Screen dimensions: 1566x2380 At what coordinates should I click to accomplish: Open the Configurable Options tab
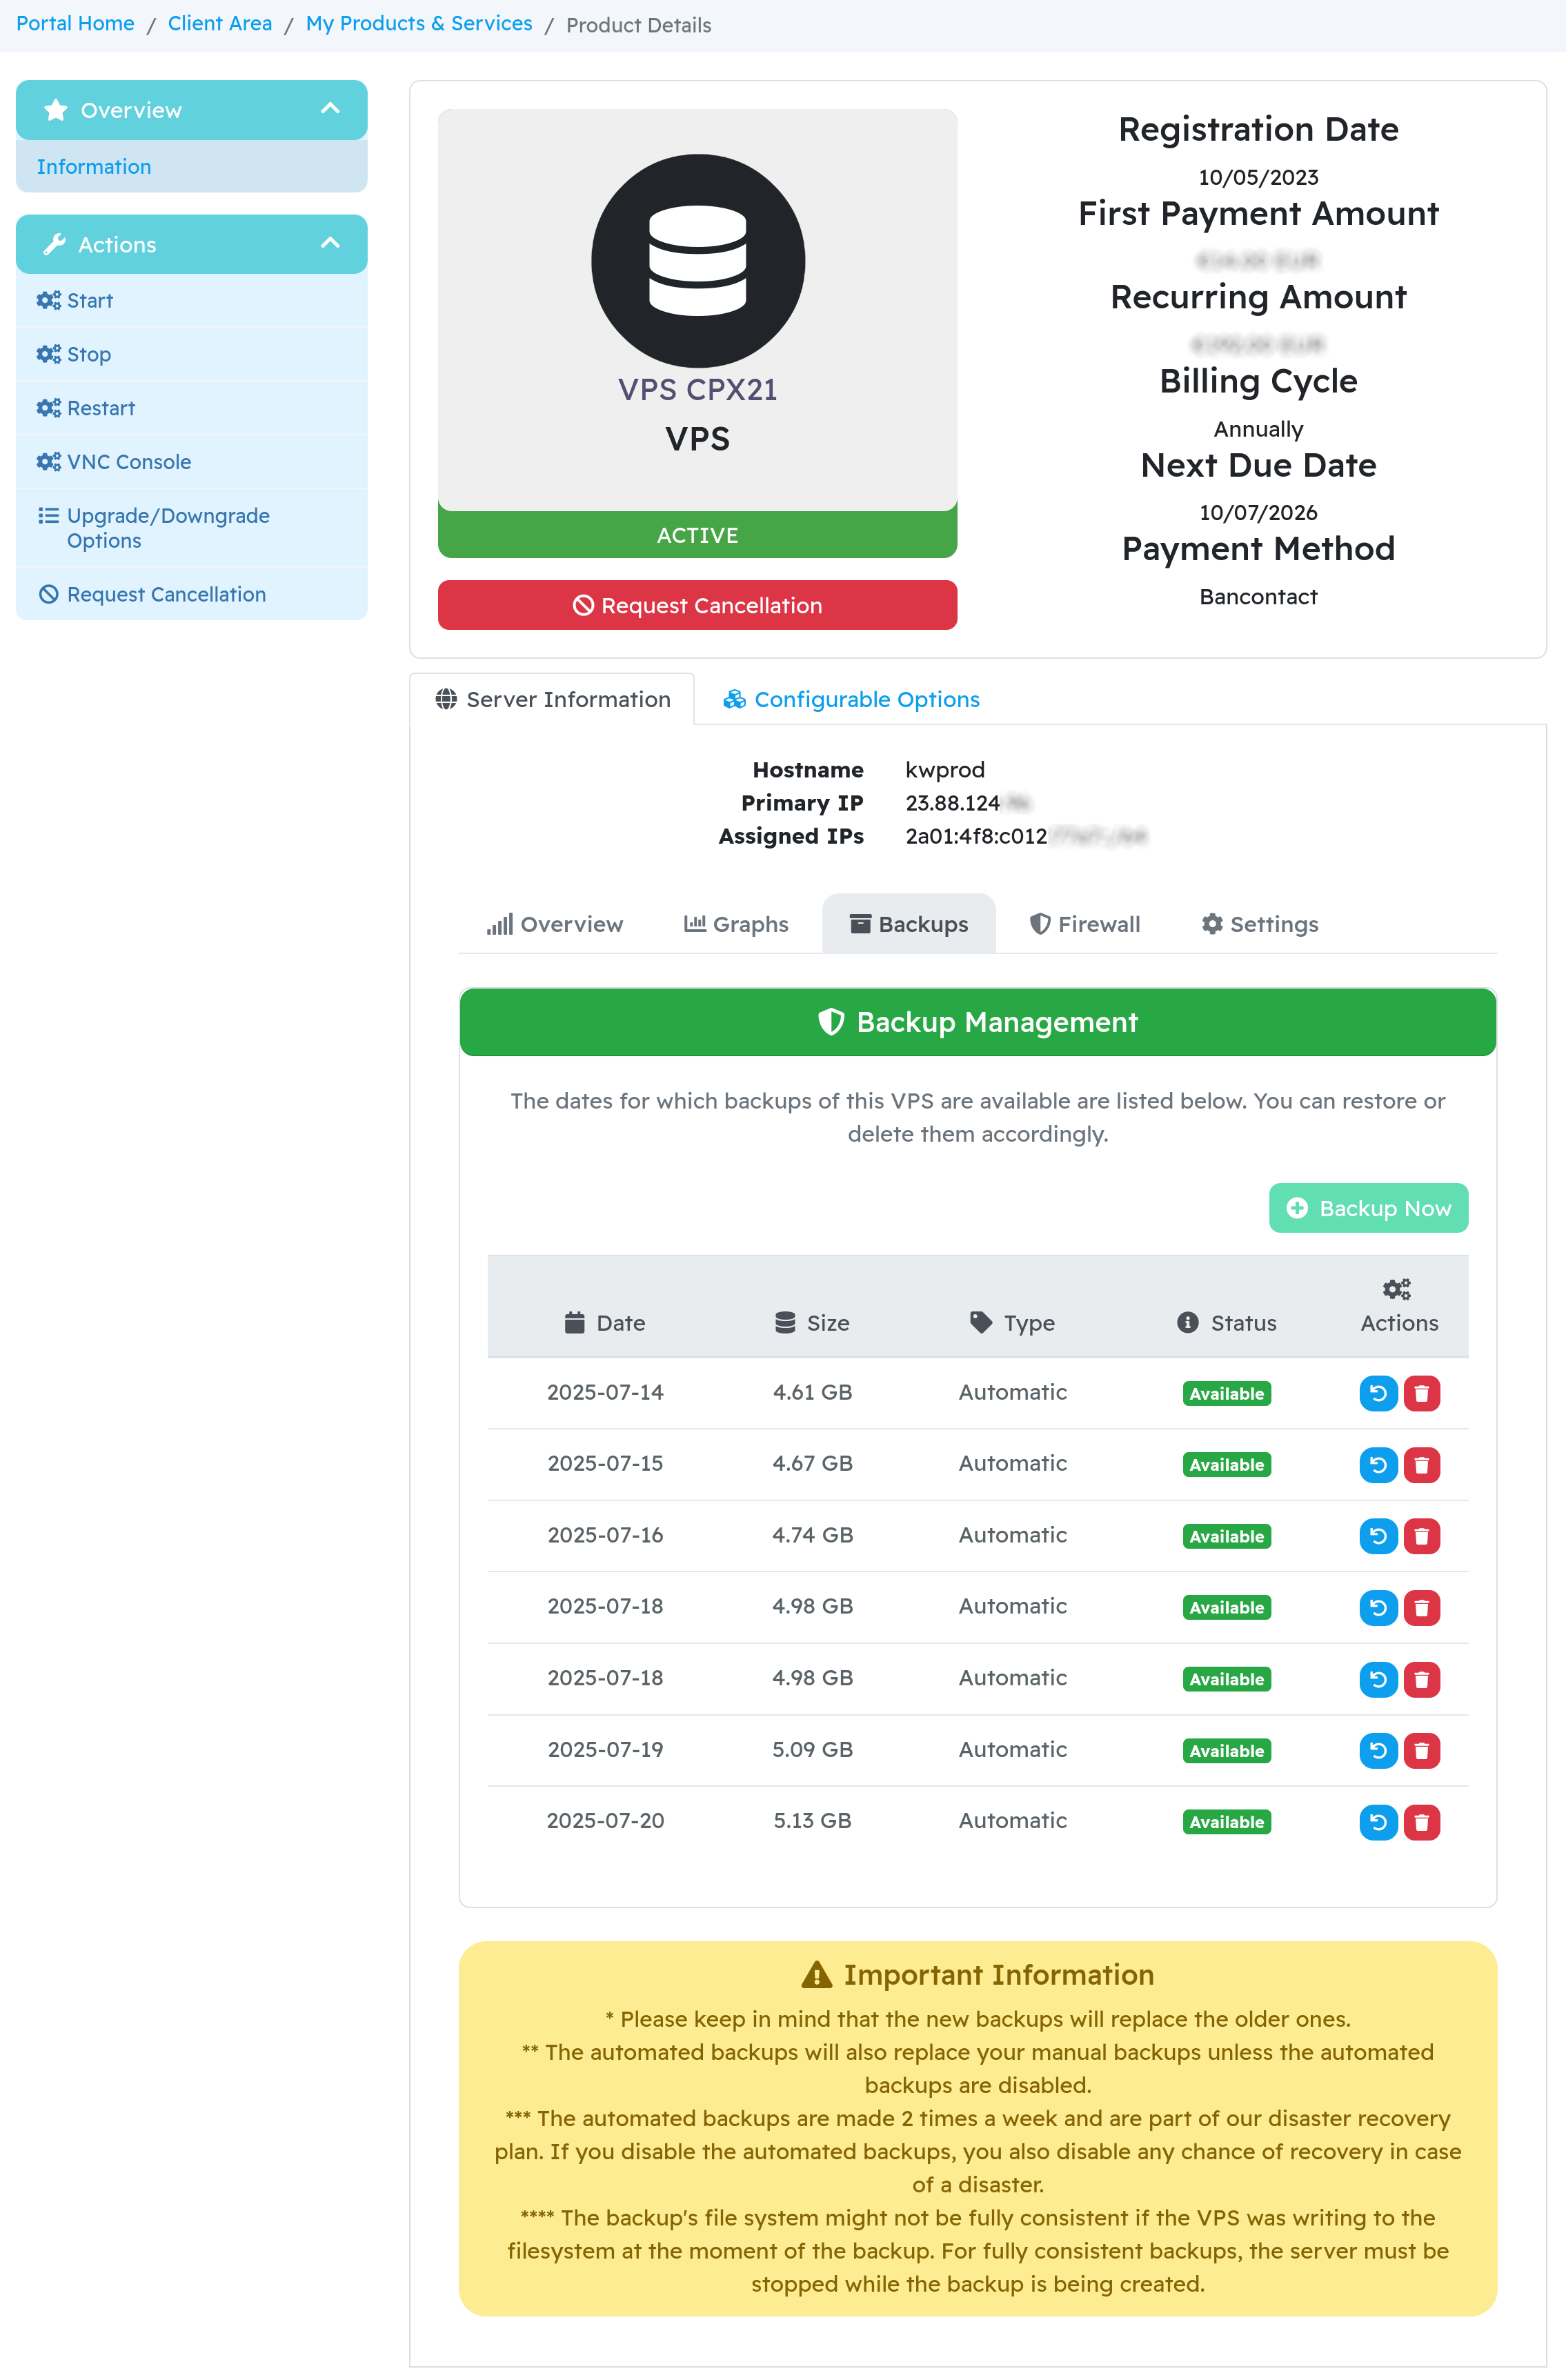tap(851, 699)
